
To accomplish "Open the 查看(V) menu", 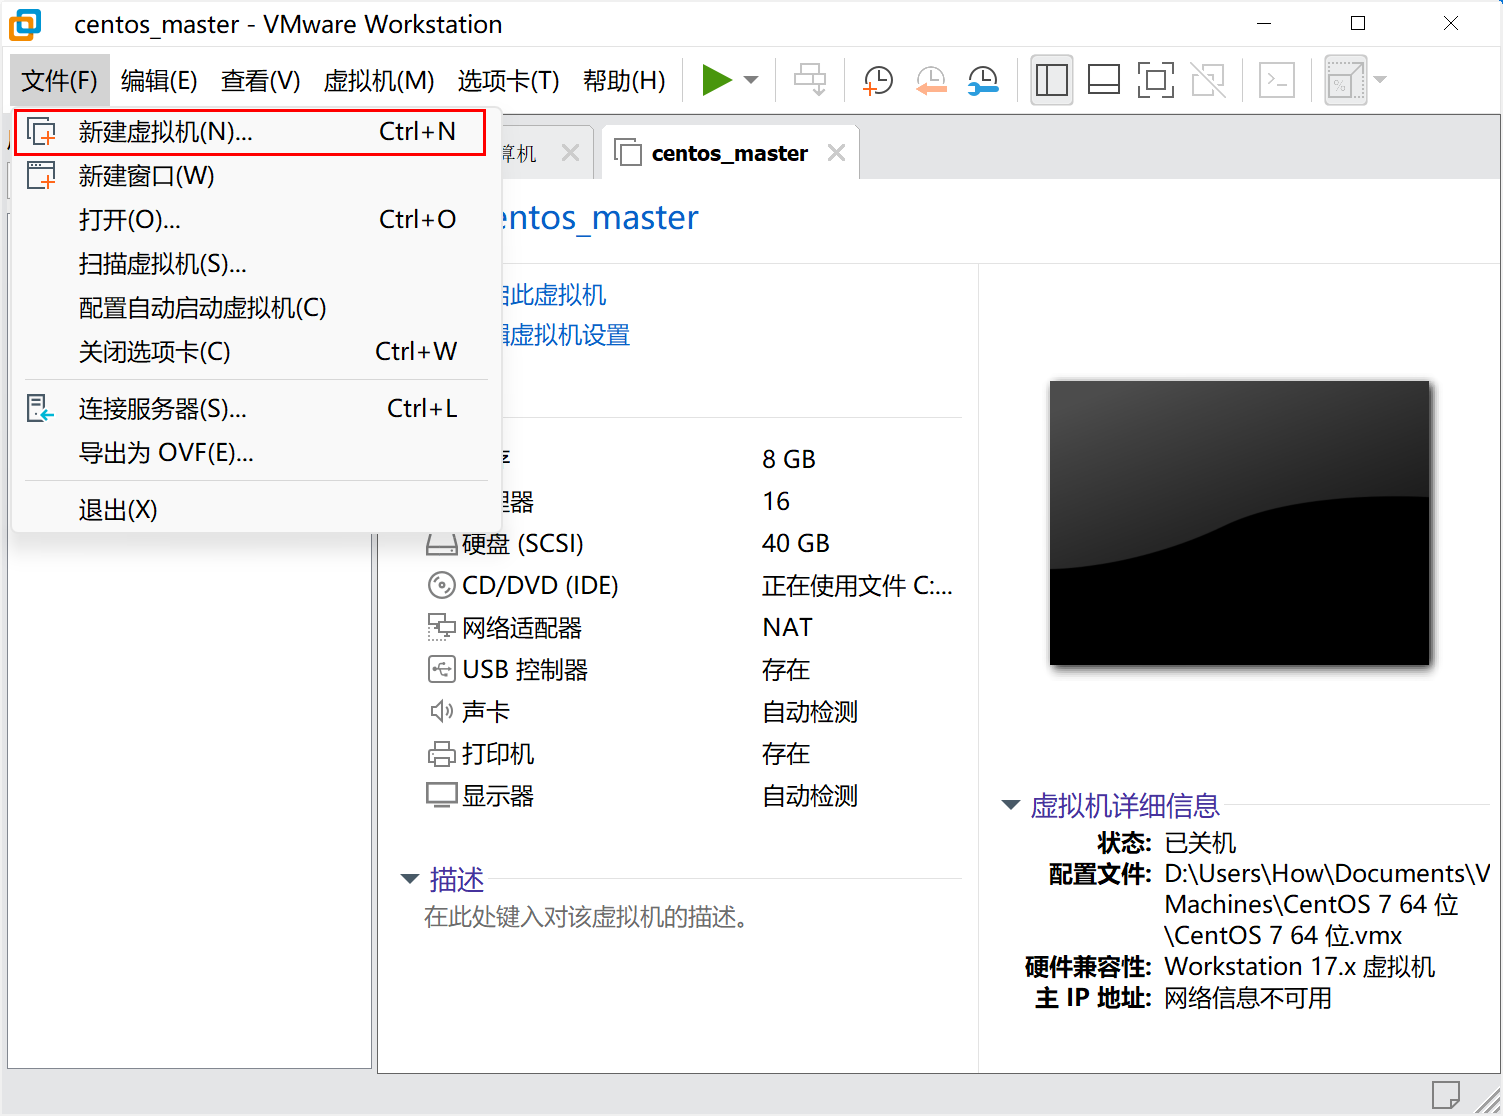I will [x=261, y=80].
